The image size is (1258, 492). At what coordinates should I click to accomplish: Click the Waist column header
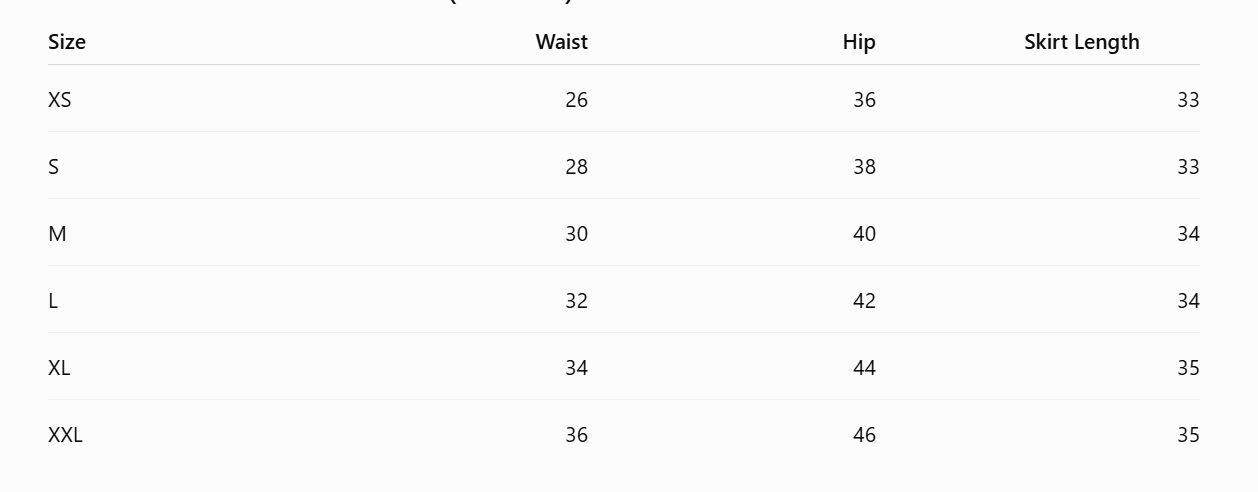pos(561,42)
